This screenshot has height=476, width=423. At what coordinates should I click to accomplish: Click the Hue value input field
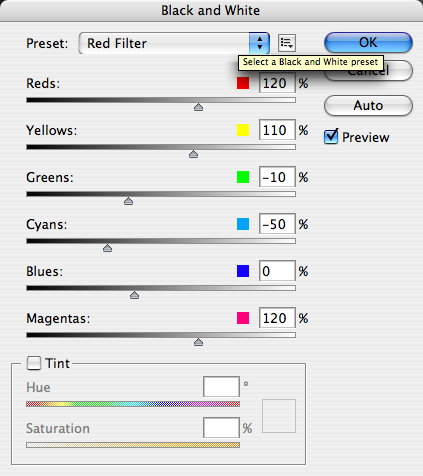[221, 387]
